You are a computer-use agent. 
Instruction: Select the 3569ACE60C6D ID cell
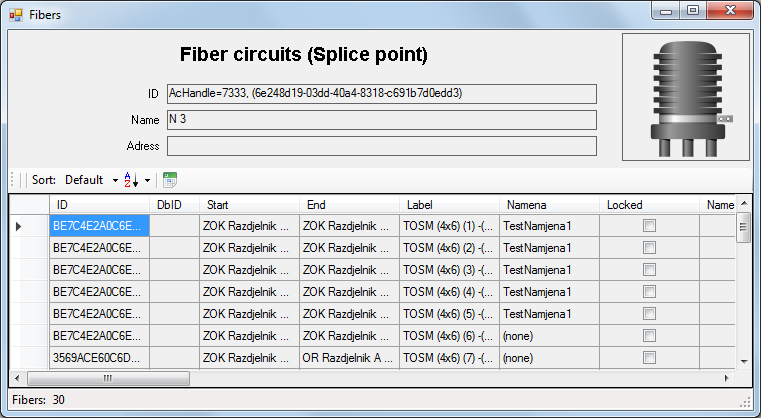click(99, 358)
